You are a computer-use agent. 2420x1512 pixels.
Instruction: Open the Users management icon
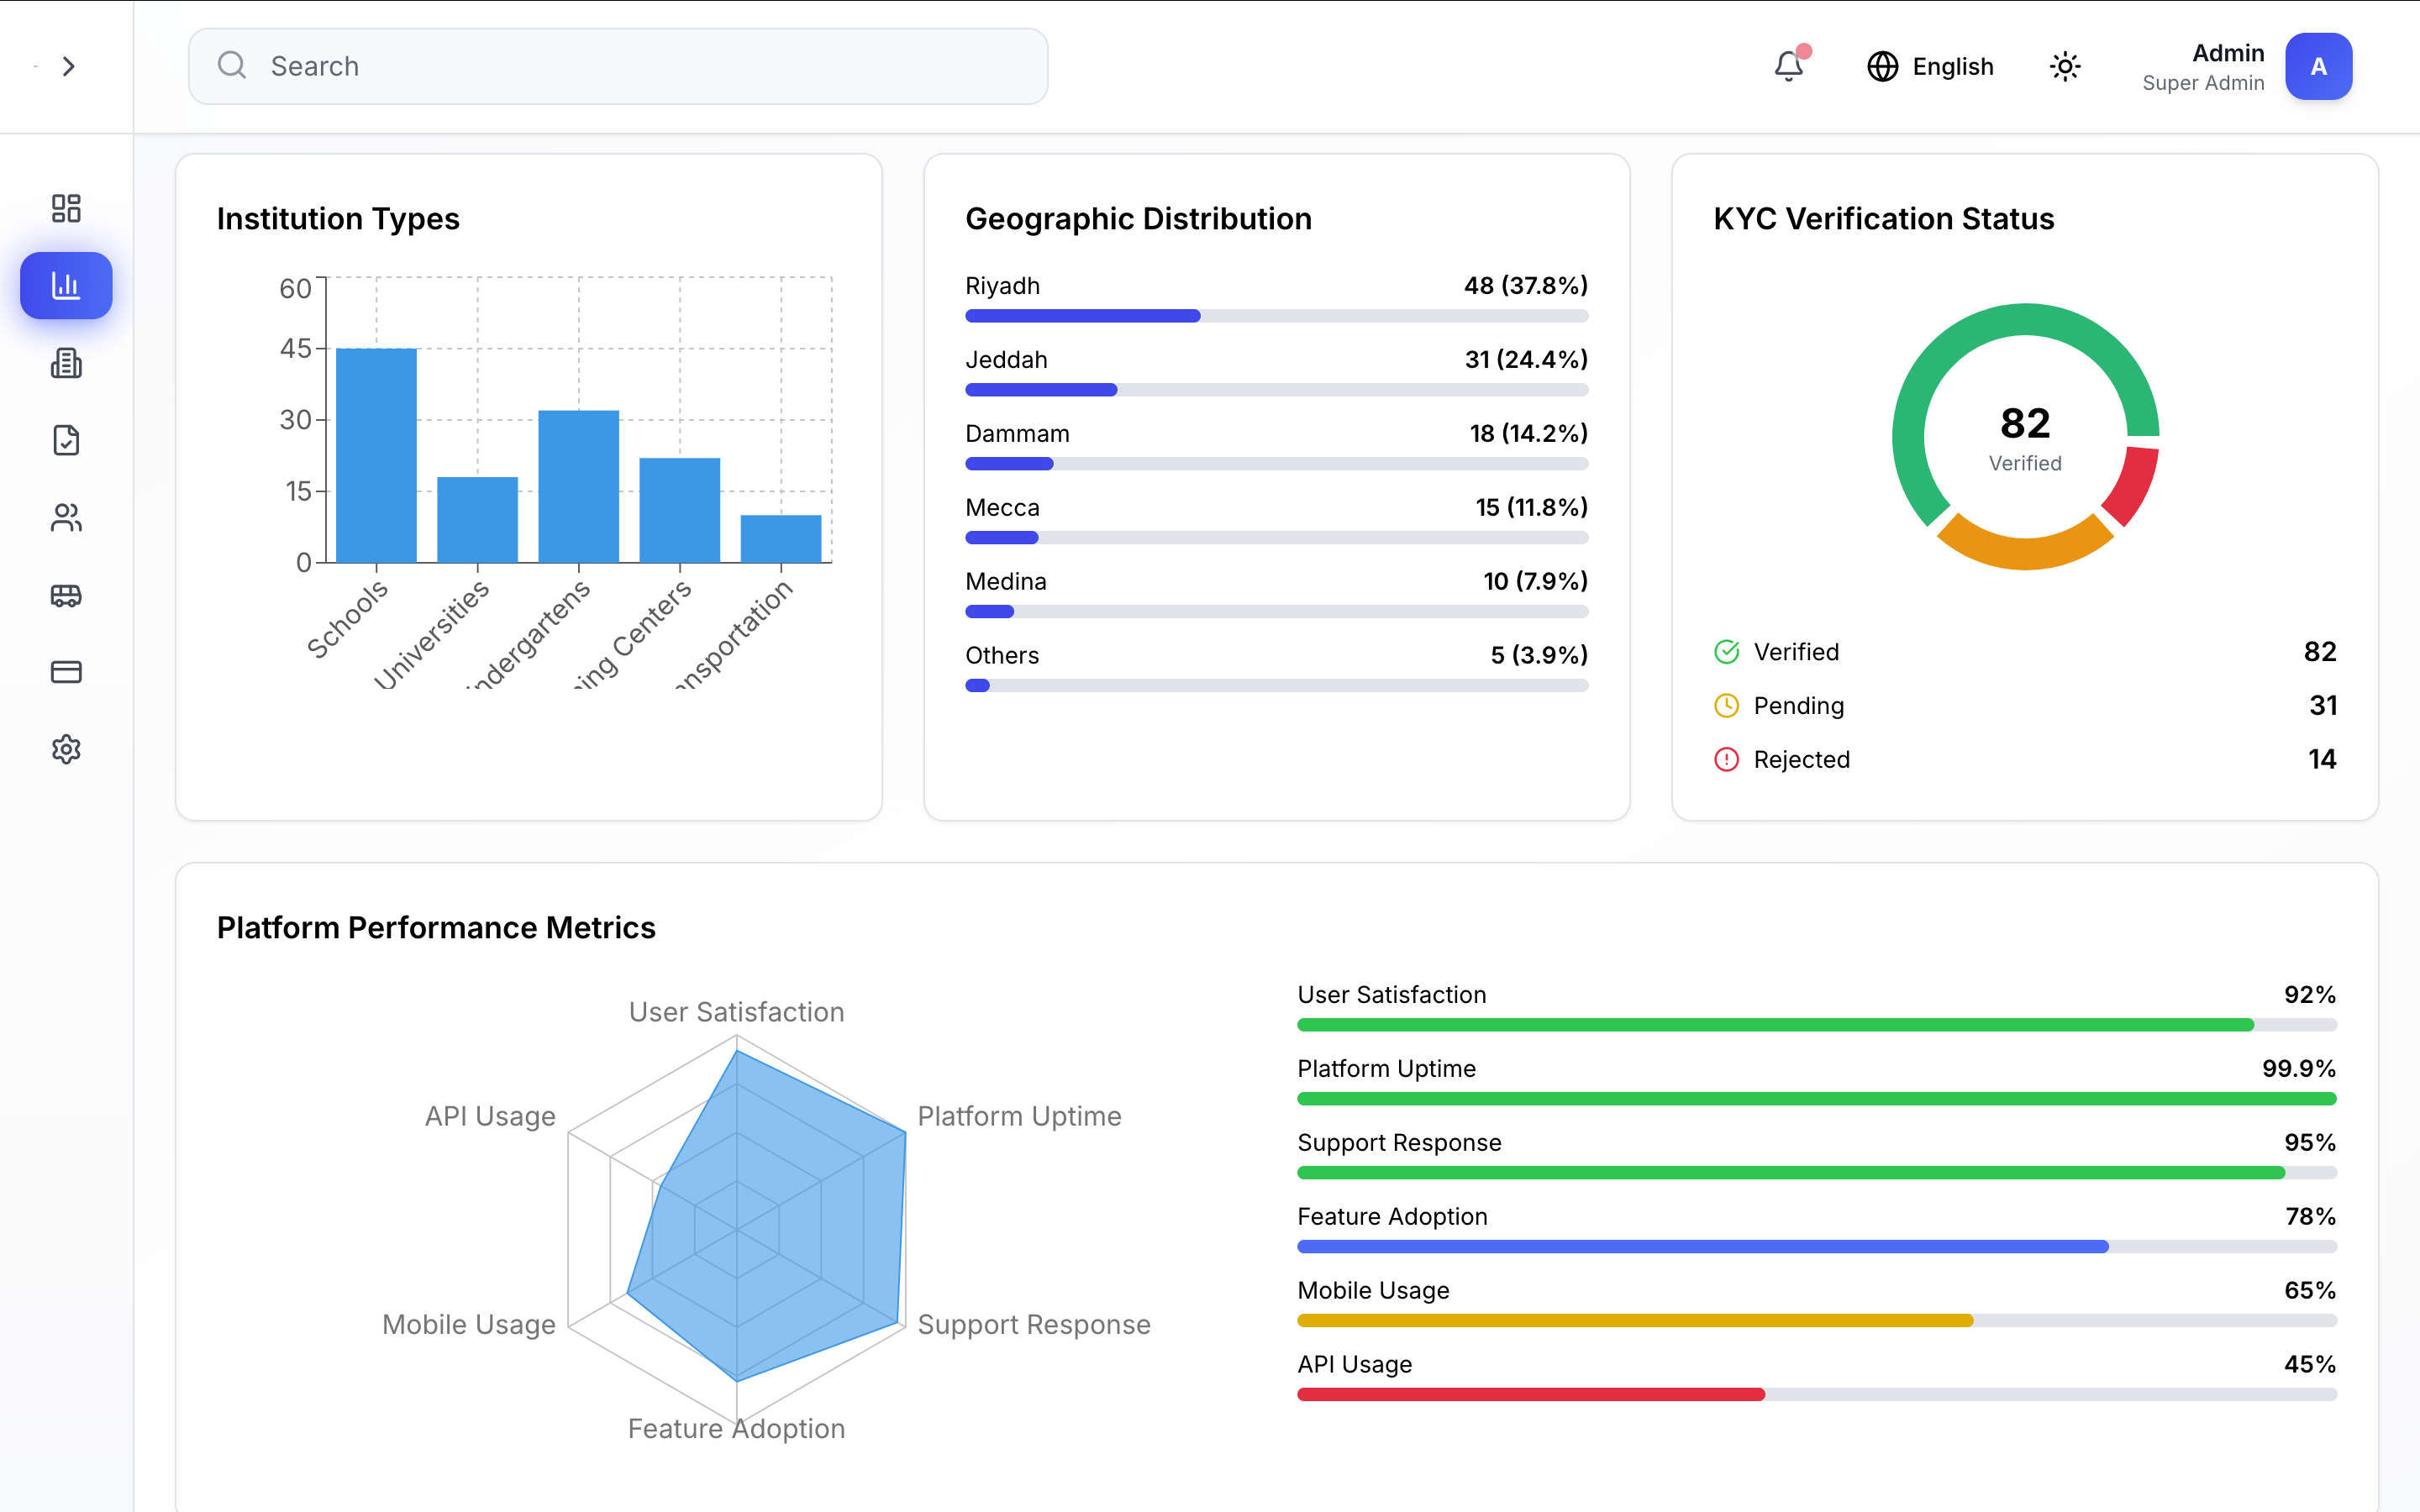pos(66,518)
